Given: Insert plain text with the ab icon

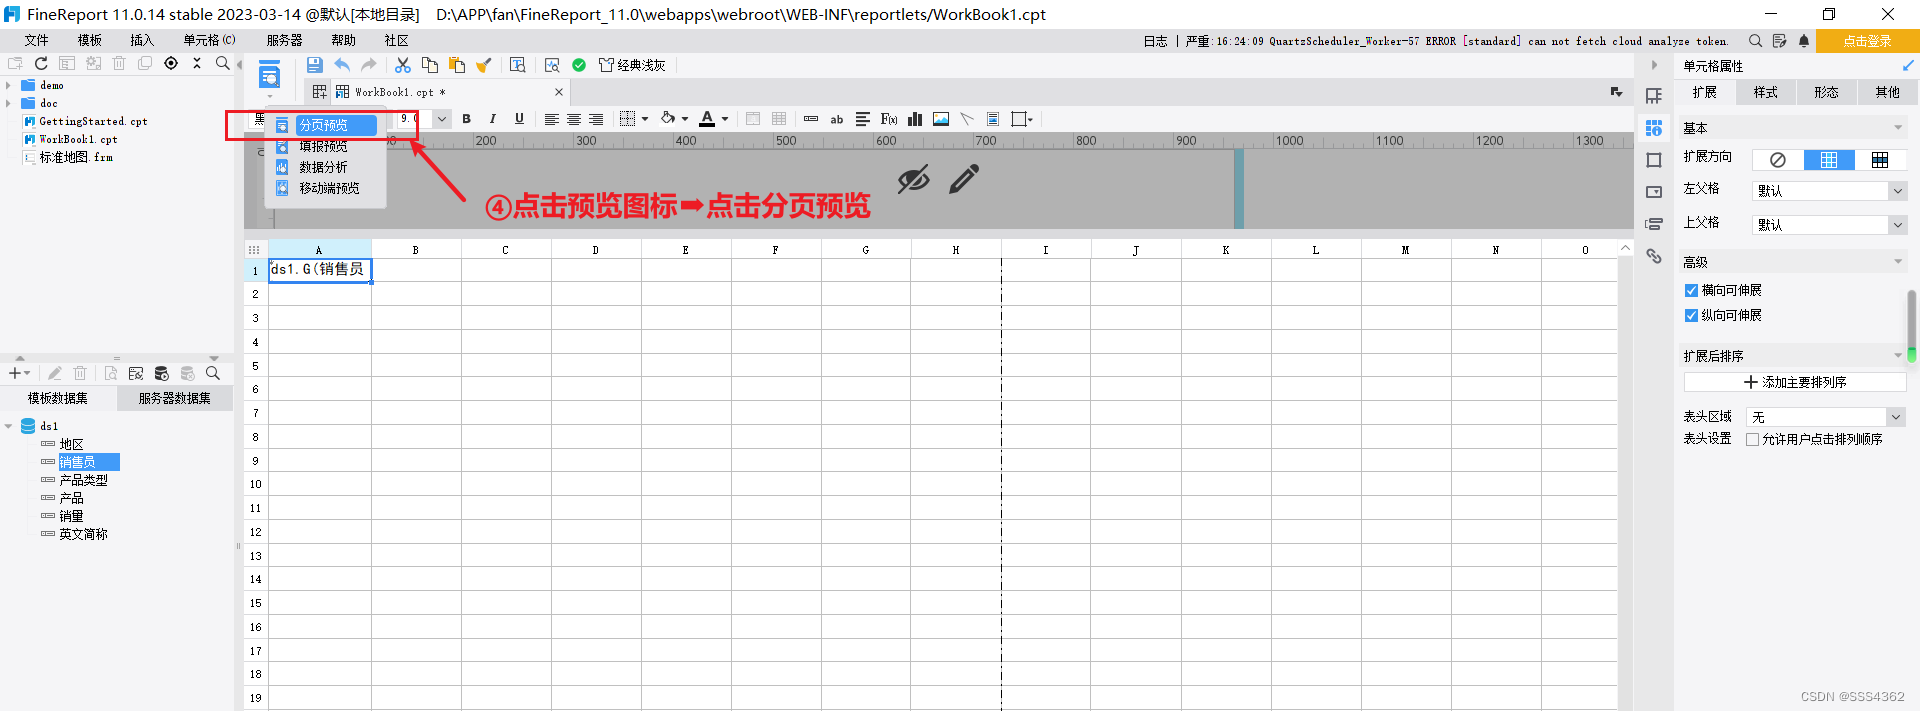Looking at the screenshot, I should (837, 119).
